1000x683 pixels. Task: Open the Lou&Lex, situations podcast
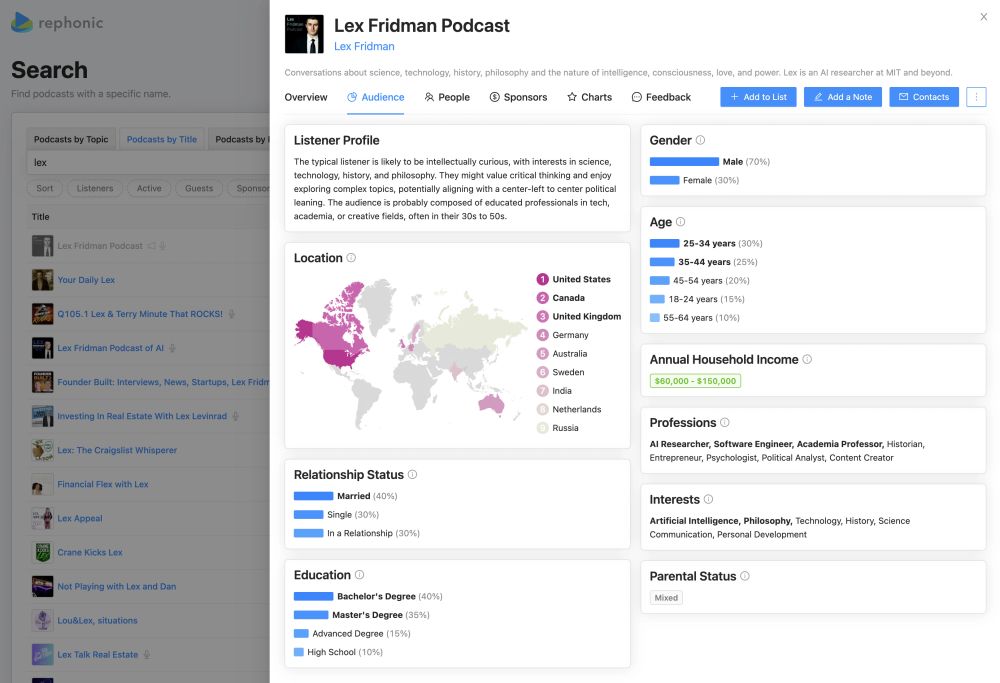click(x=98, y=621)
